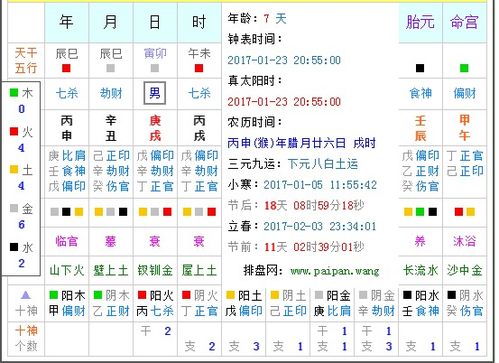
Task: Click the gray 金 legend square
Action: pos(14,208)
